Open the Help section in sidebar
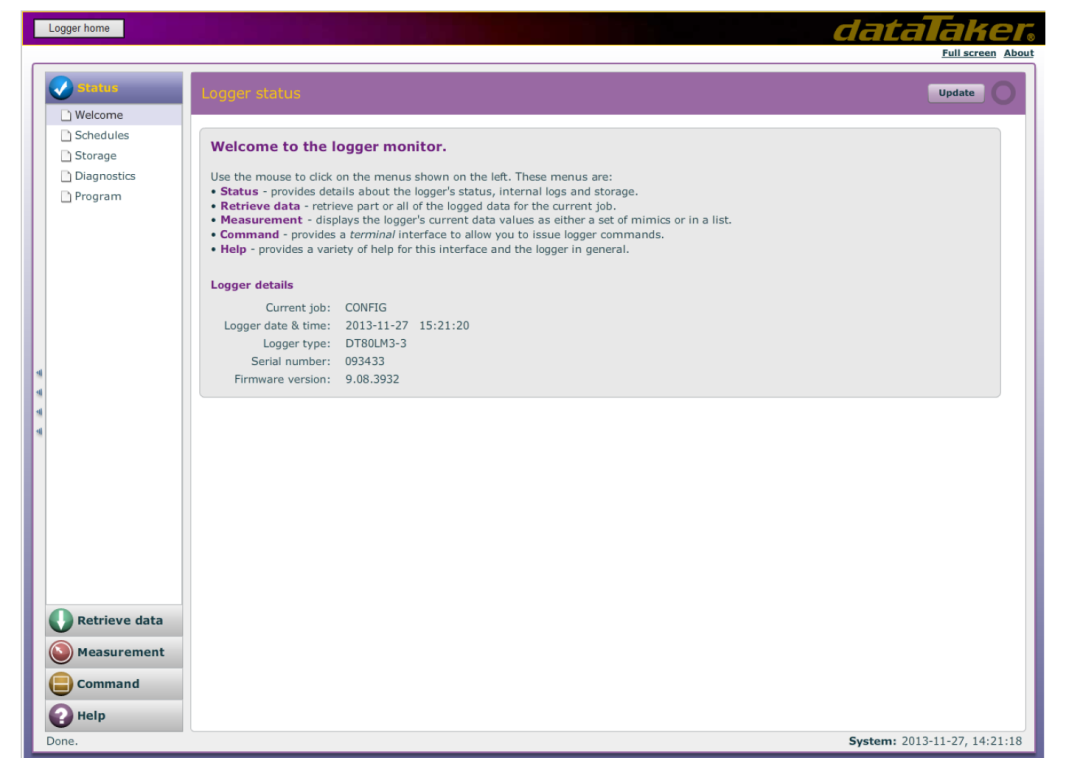1080x772 pixels. pos(91,716)
